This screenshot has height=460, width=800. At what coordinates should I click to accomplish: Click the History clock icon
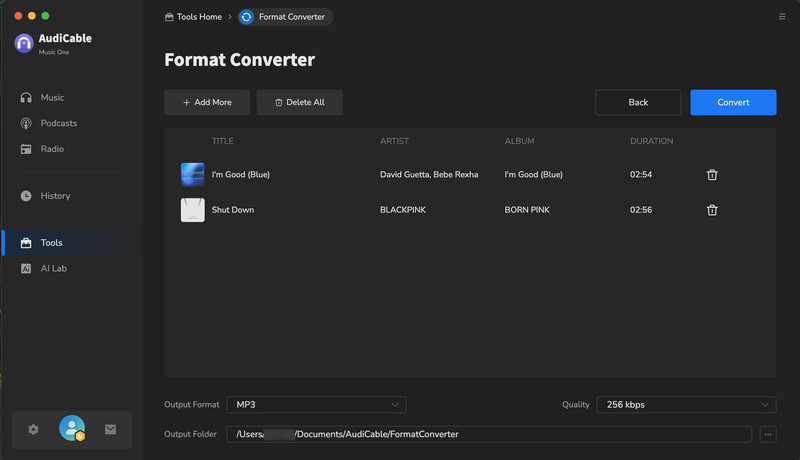click(26, 196)
